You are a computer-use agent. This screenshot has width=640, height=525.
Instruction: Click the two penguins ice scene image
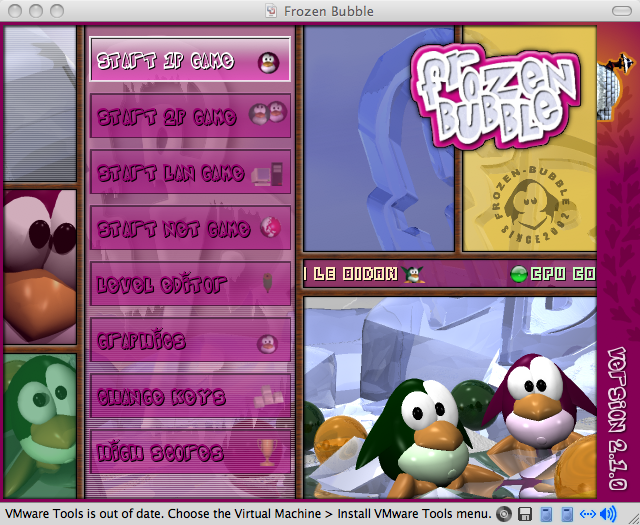click(450, 398)
